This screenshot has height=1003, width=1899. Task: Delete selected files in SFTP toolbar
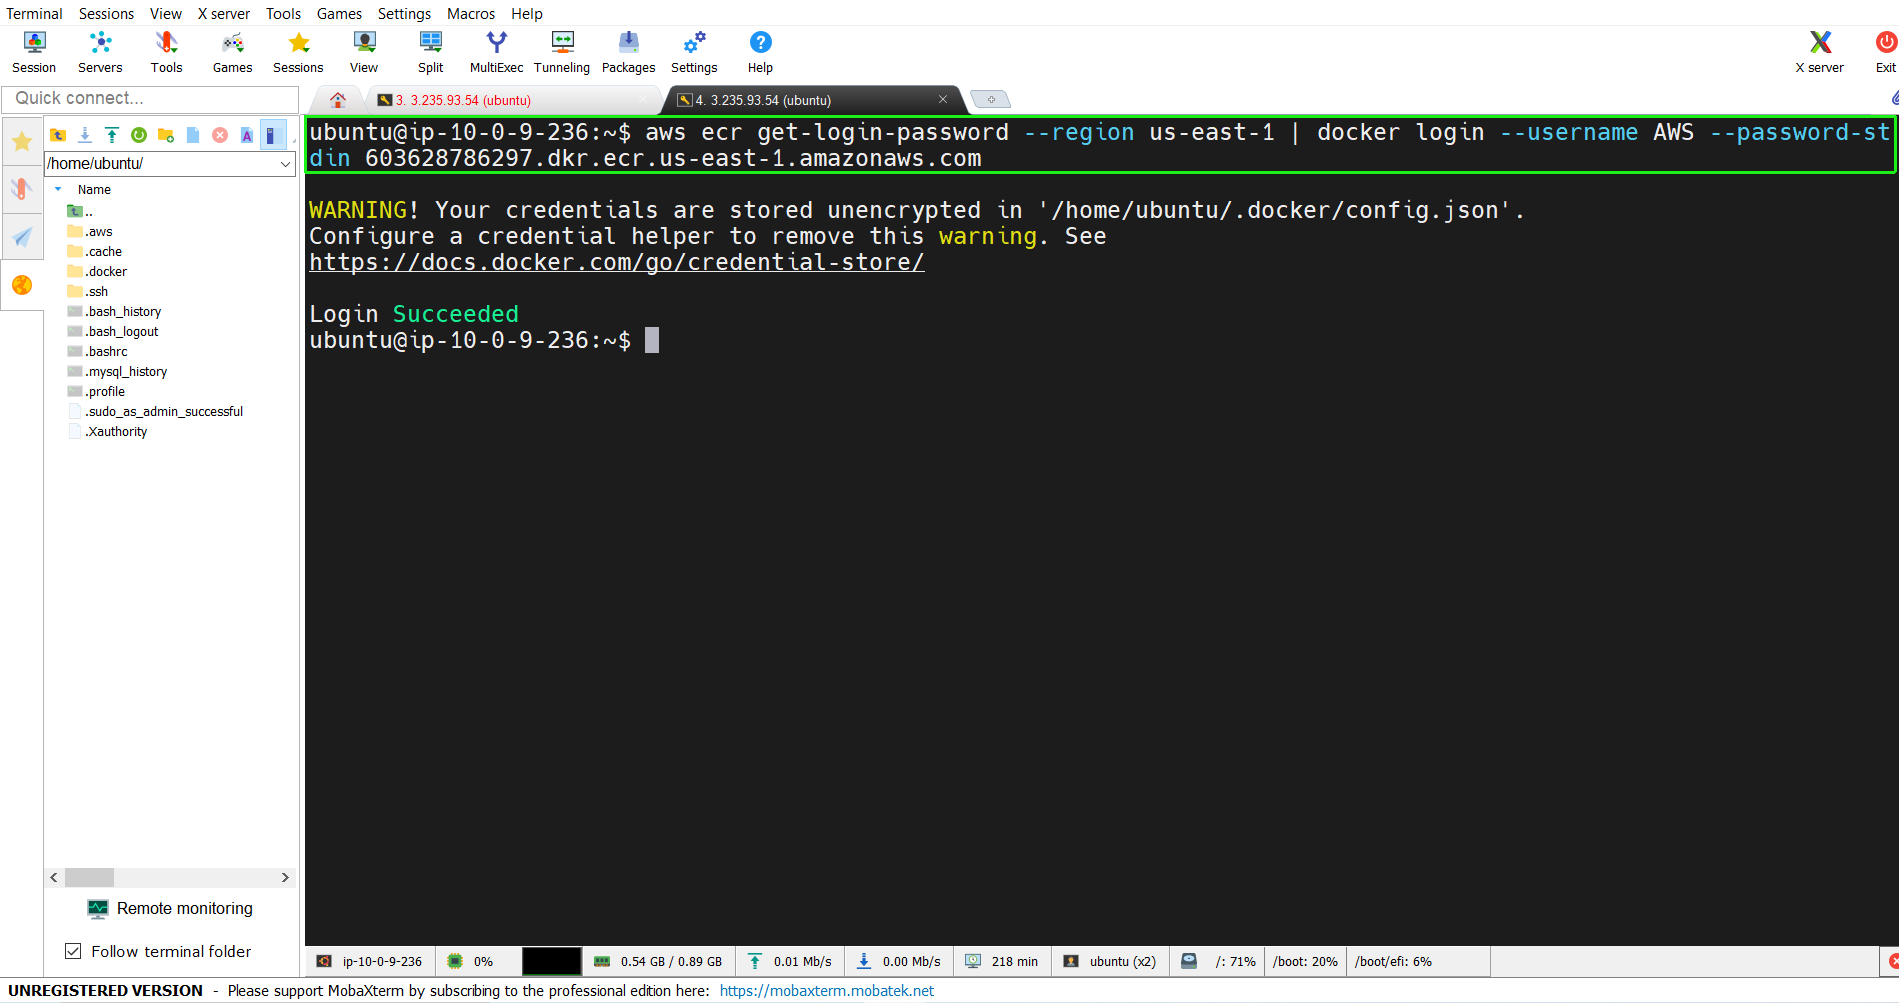220,135
